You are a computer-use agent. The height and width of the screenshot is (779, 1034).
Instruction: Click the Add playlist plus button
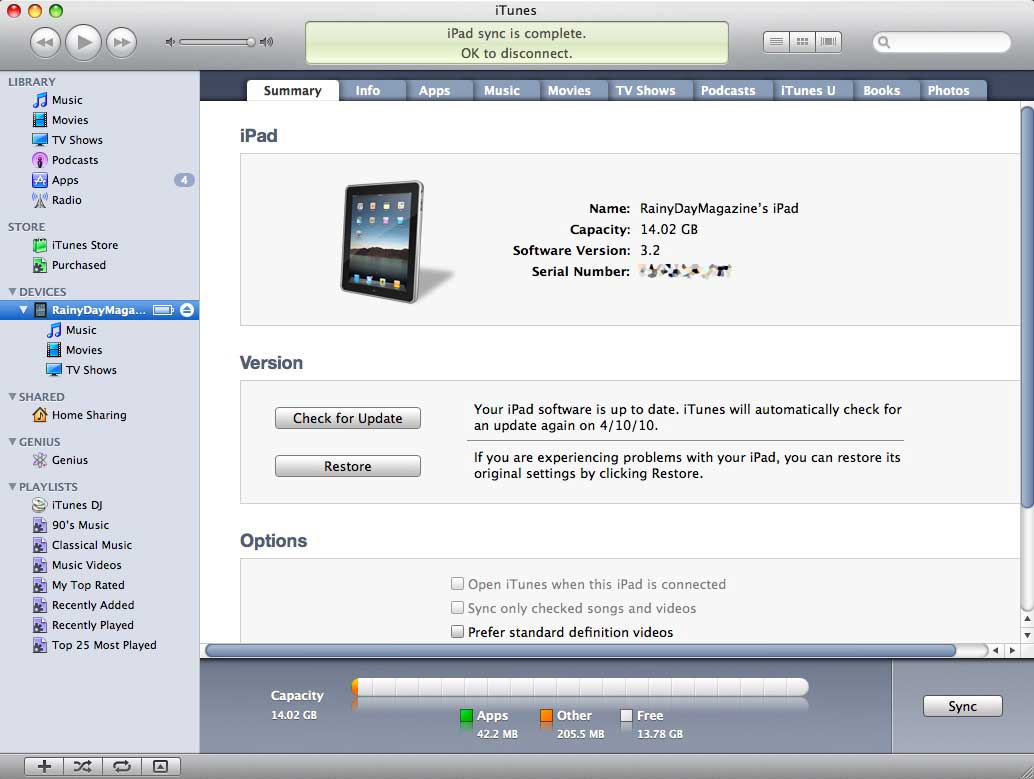[44, 766]
